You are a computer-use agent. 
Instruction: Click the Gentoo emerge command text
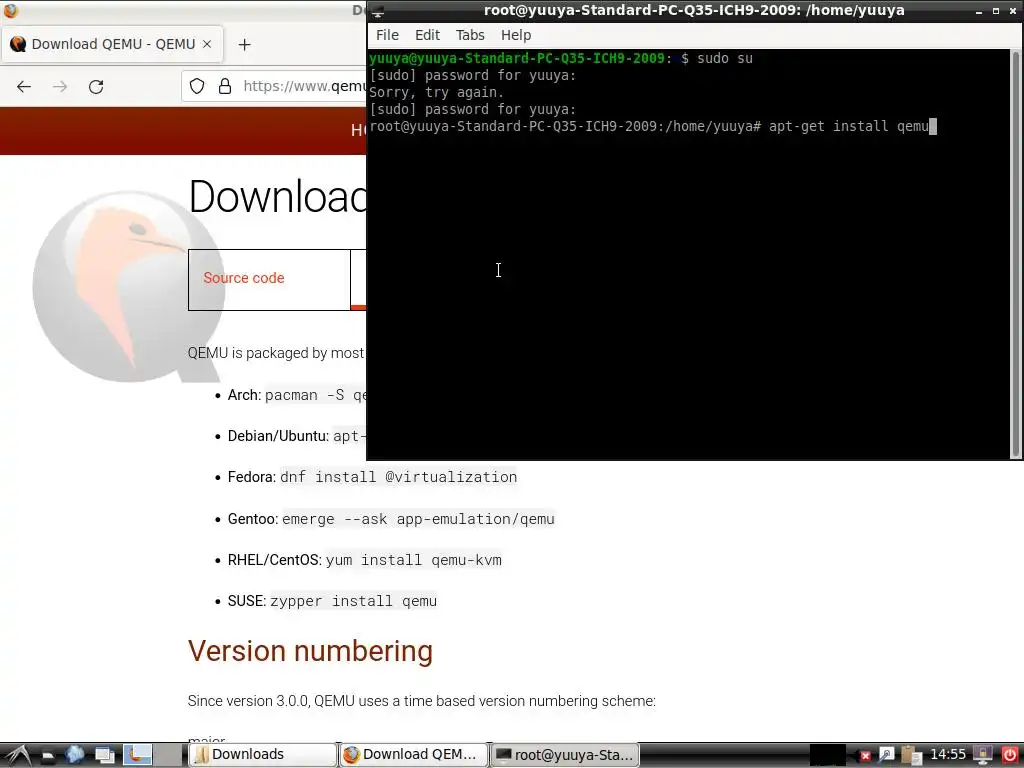(x=418, y=519)
